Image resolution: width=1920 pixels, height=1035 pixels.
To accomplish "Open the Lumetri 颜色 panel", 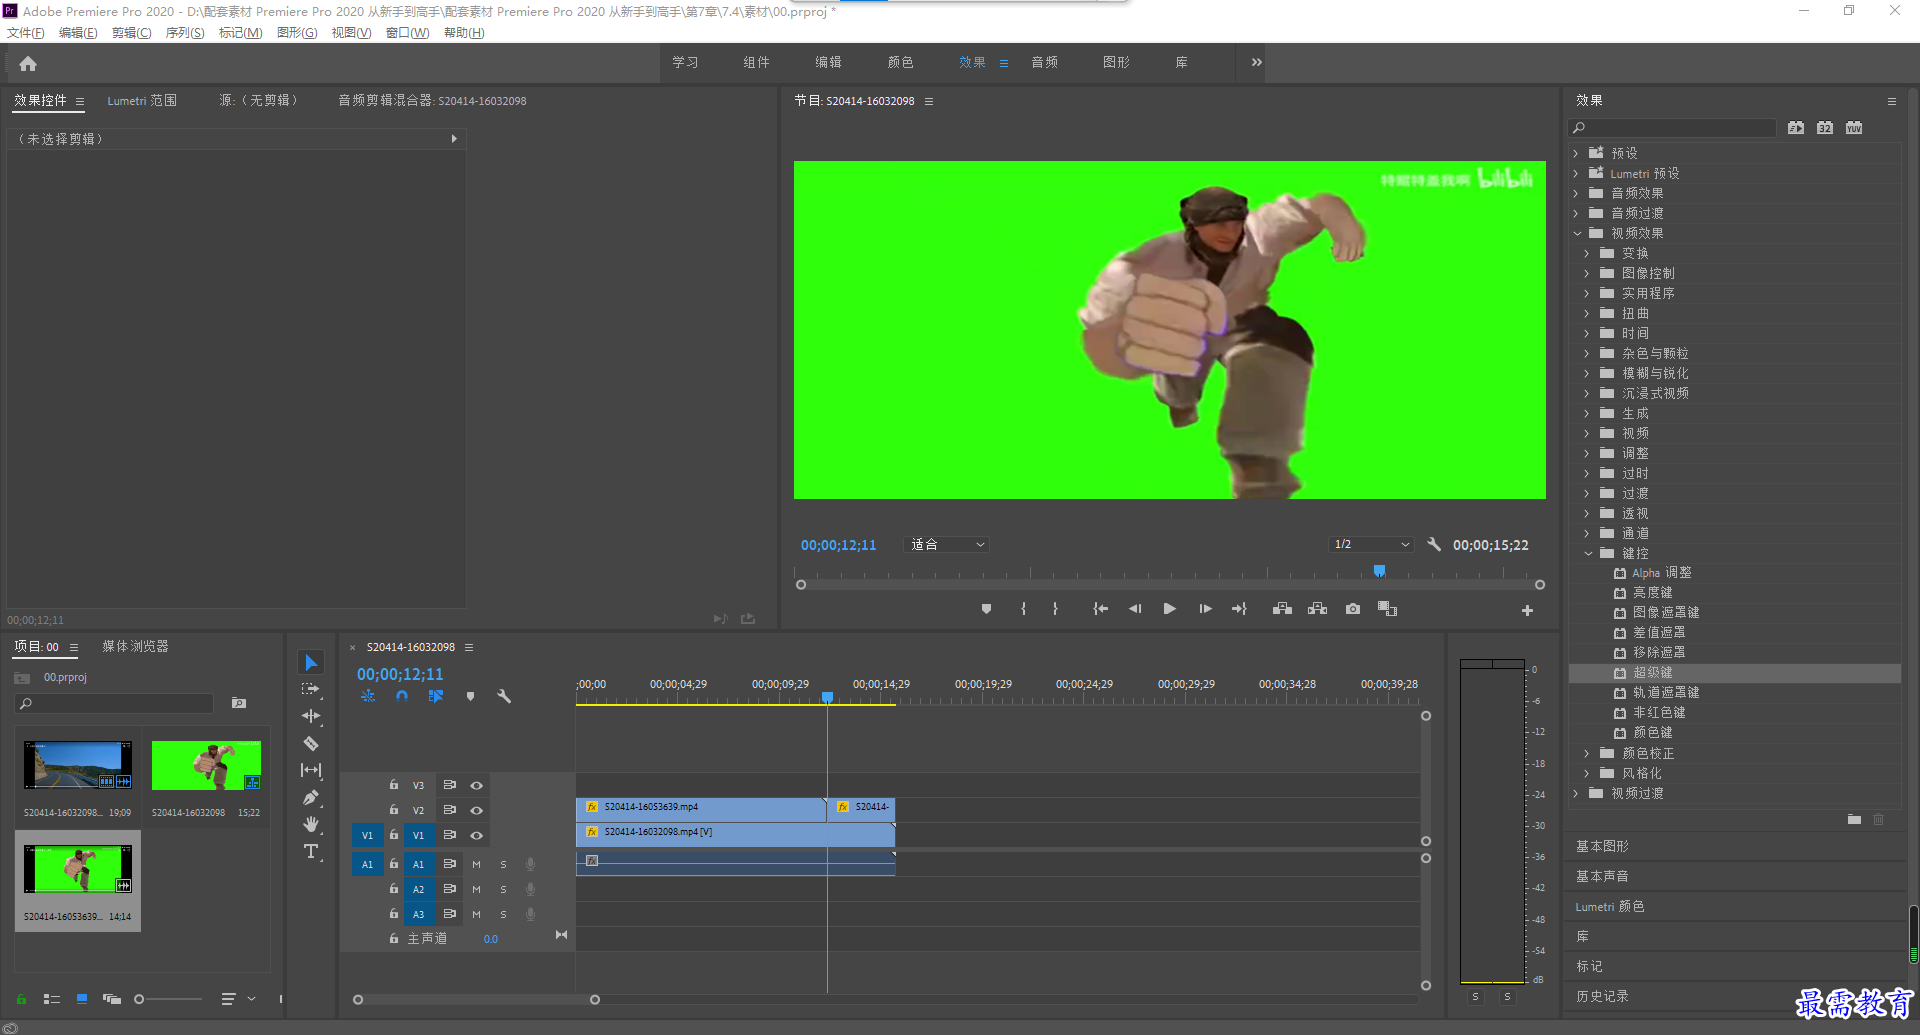I will [1610, 906].
